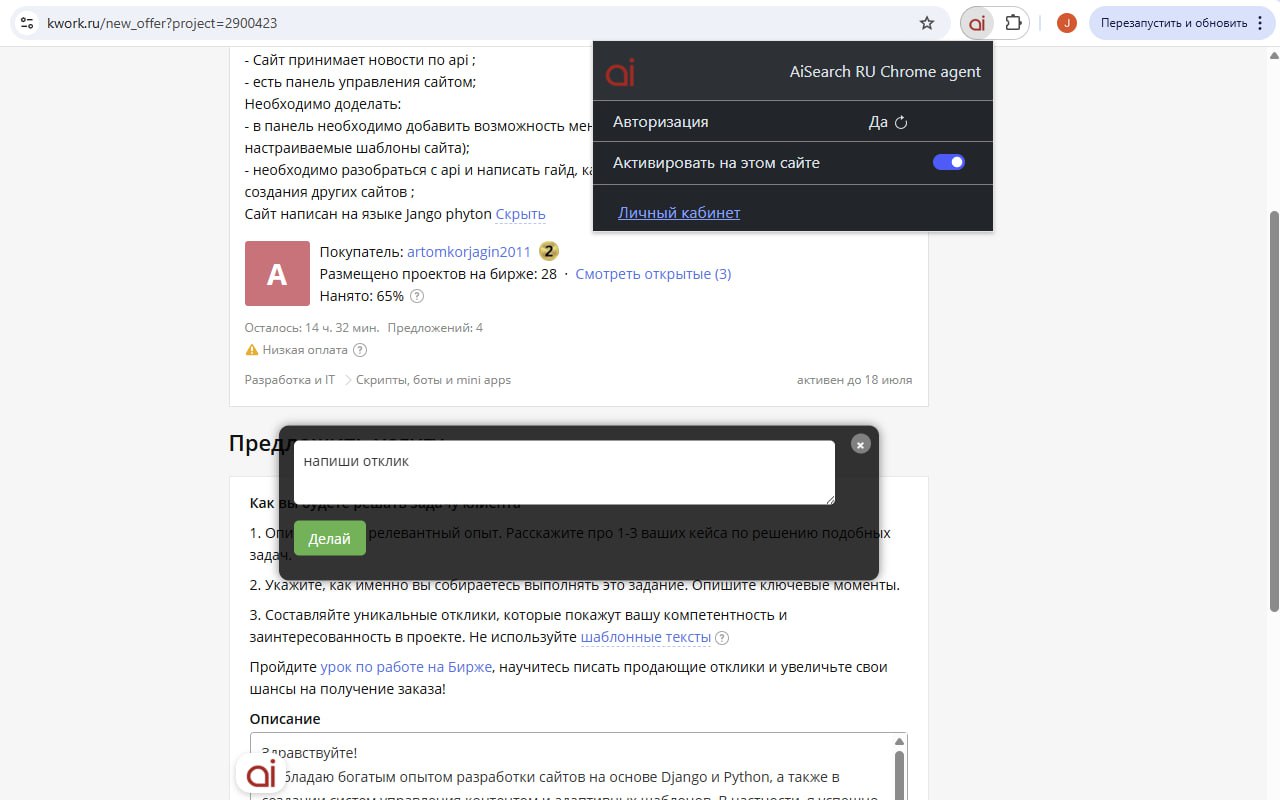1280x800 pixels.
Task: Click the Авторизация row label
Action: (x=660, y=122)
